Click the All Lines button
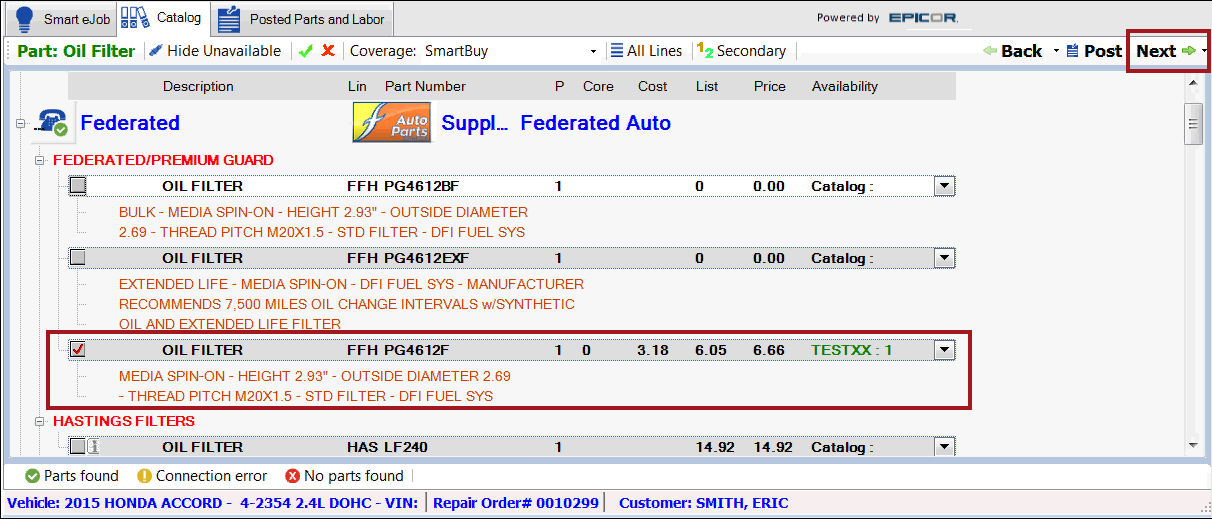 tap(646, 51)
